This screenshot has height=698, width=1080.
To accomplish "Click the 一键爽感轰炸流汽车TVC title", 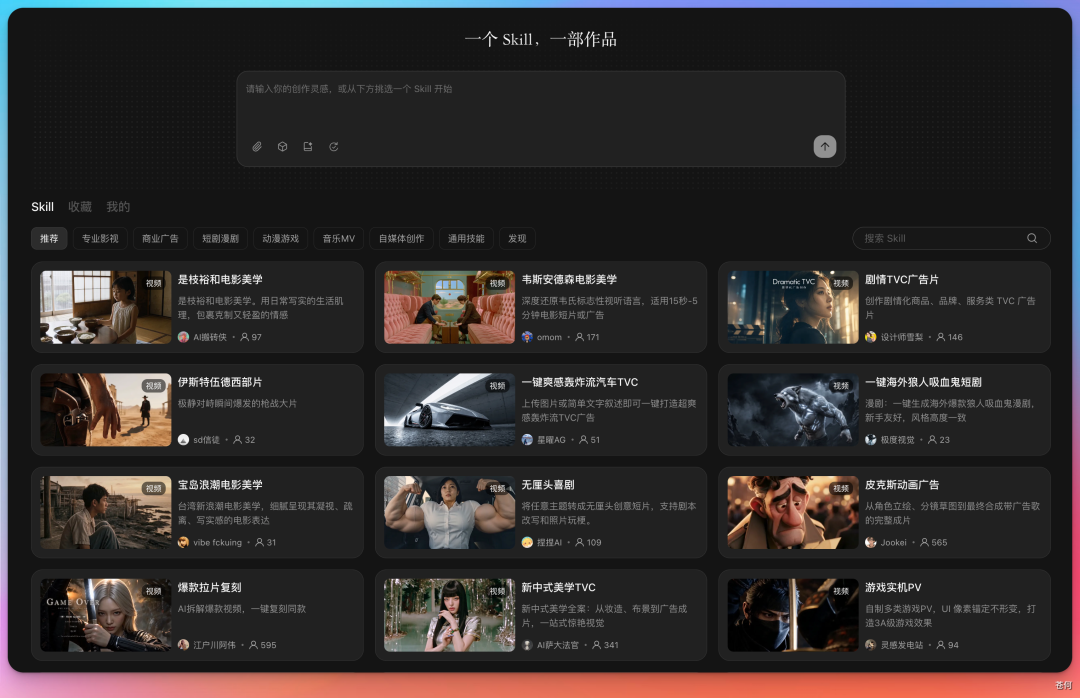I will [580, 382].
